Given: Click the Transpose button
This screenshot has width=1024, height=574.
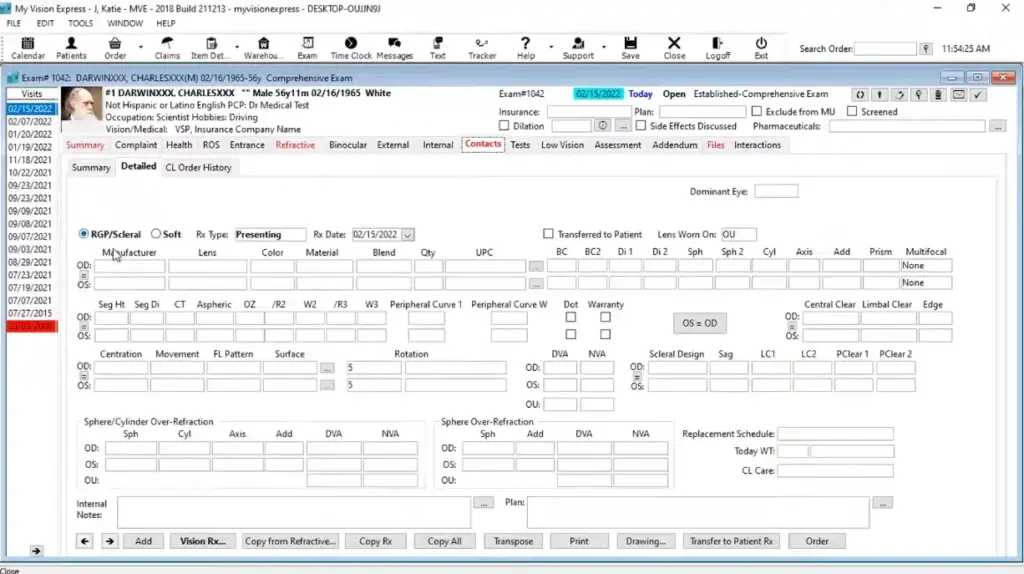Looking at the screenshot, I should coord(513,541).
